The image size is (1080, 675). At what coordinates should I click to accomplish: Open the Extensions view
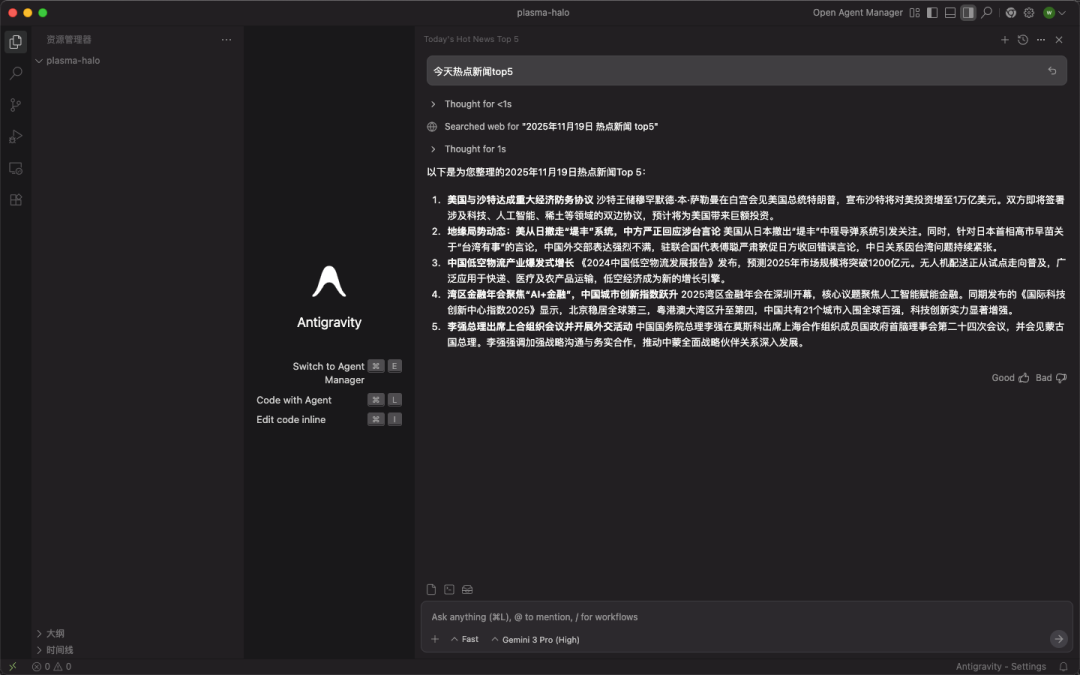15,199
